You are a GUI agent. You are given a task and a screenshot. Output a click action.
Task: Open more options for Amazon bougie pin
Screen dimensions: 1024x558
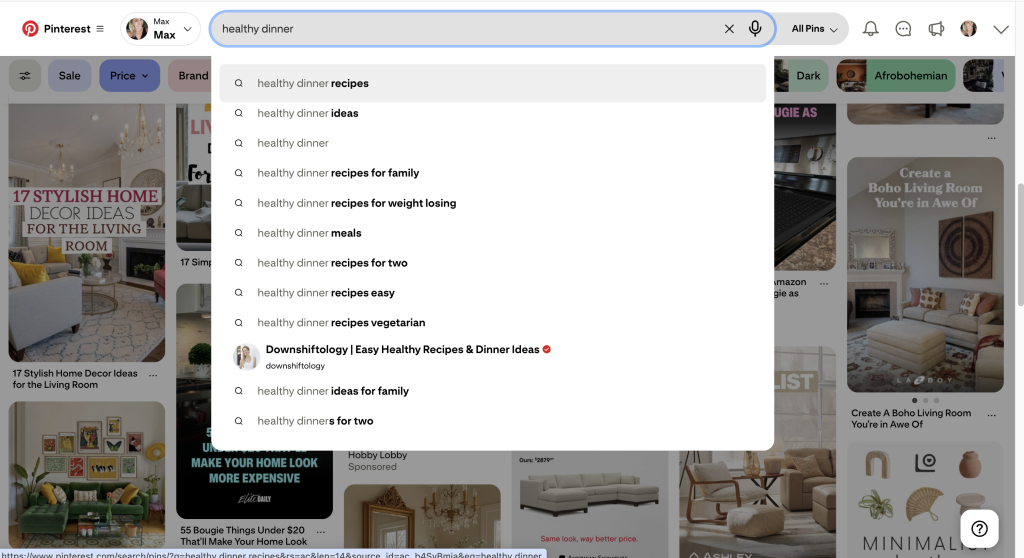pos(824,284)
